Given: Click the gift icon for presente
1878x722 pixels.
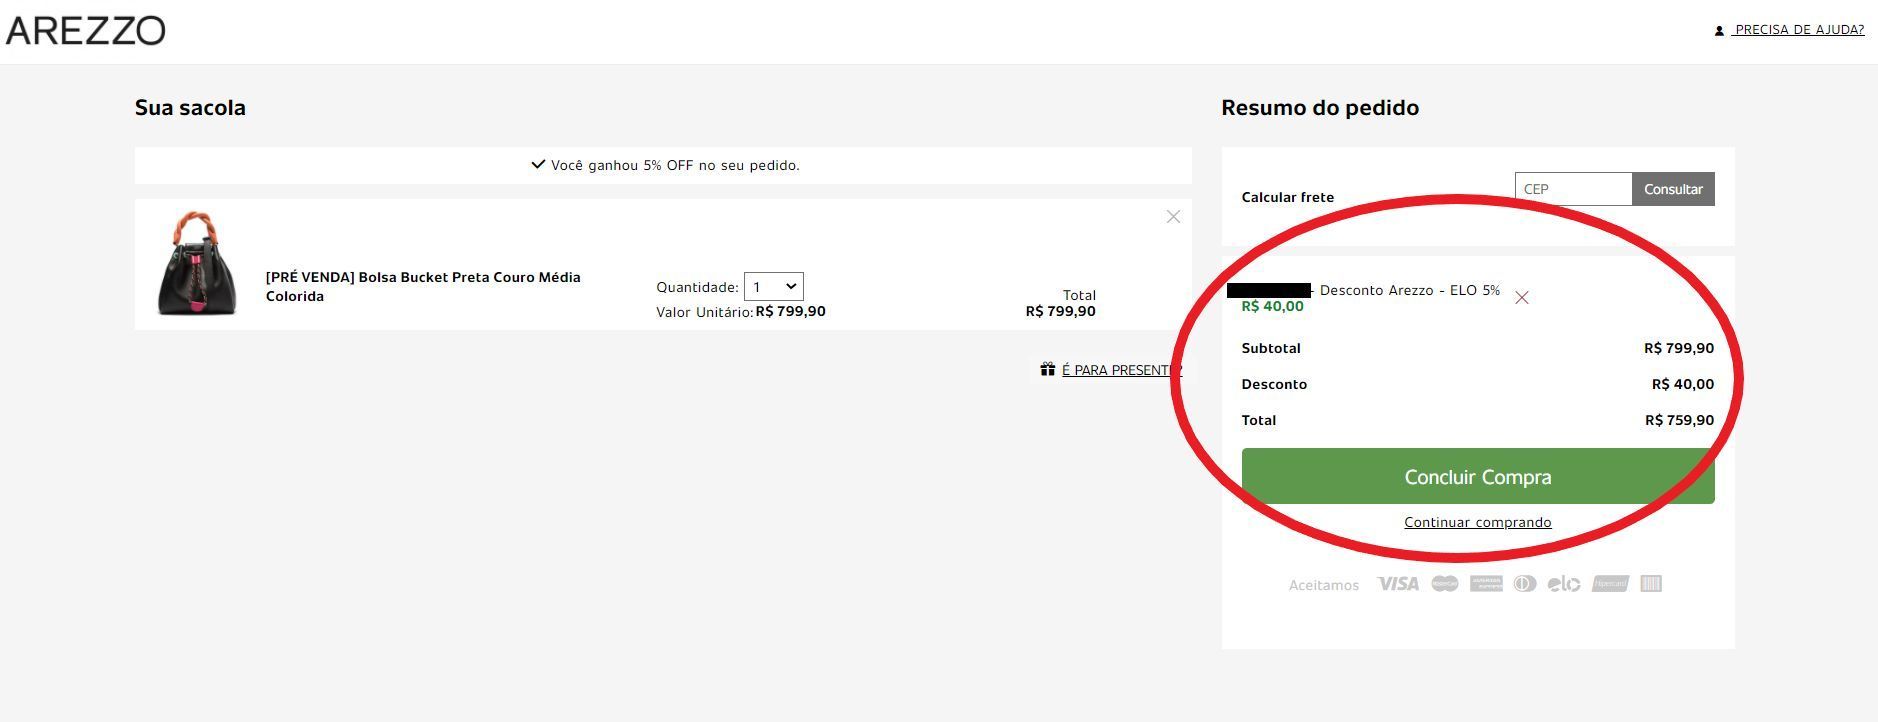Looking at the screenshot, I should [1047, 369].
